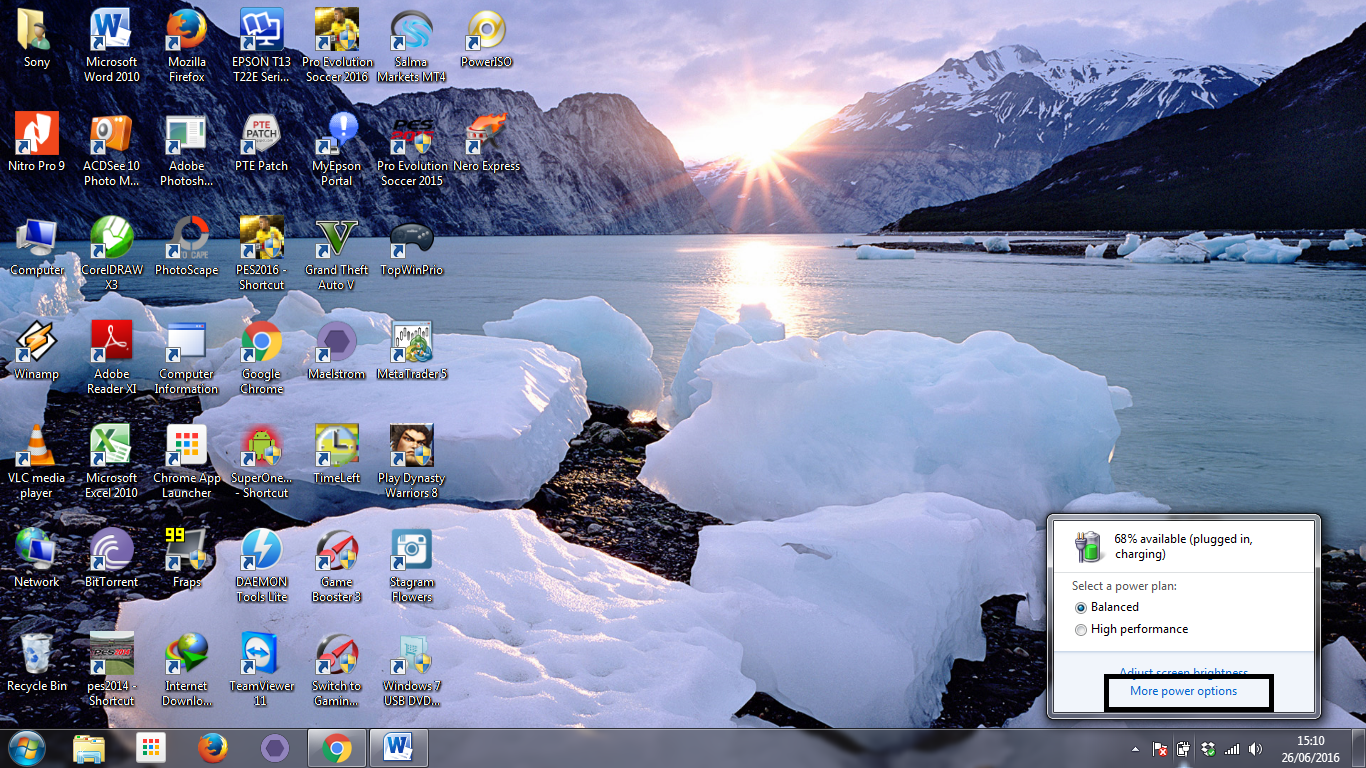The image size is (1366, 768).
Task: Launch Play Dynasty Warriors 8 shortcut
Action: point(411,462)
